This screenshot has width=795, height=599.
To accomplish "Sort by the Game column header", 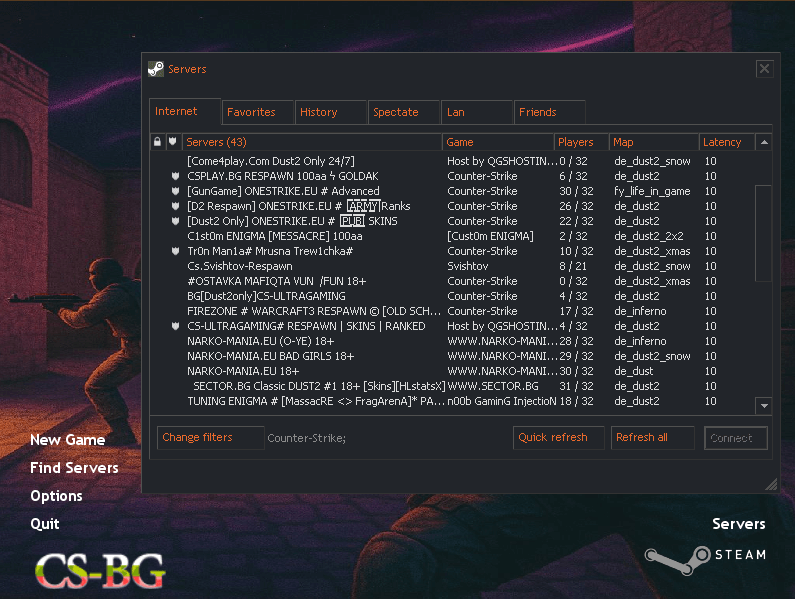I will point(498,142).
